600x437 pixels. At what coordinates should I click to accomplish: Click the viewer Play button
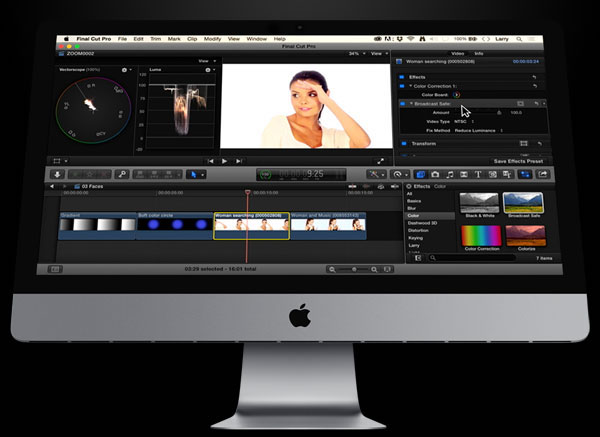pos(225,161)
